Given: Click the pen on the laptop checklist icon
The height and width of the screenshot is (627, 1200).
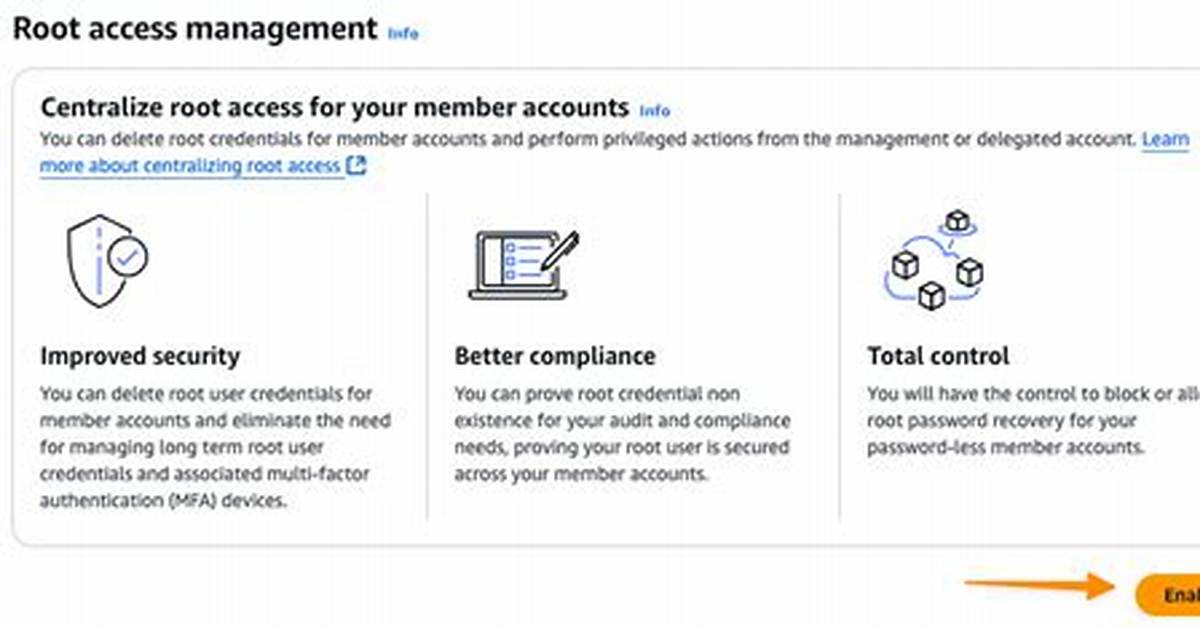Looking at the screenshot, I should tap(559, 249).
